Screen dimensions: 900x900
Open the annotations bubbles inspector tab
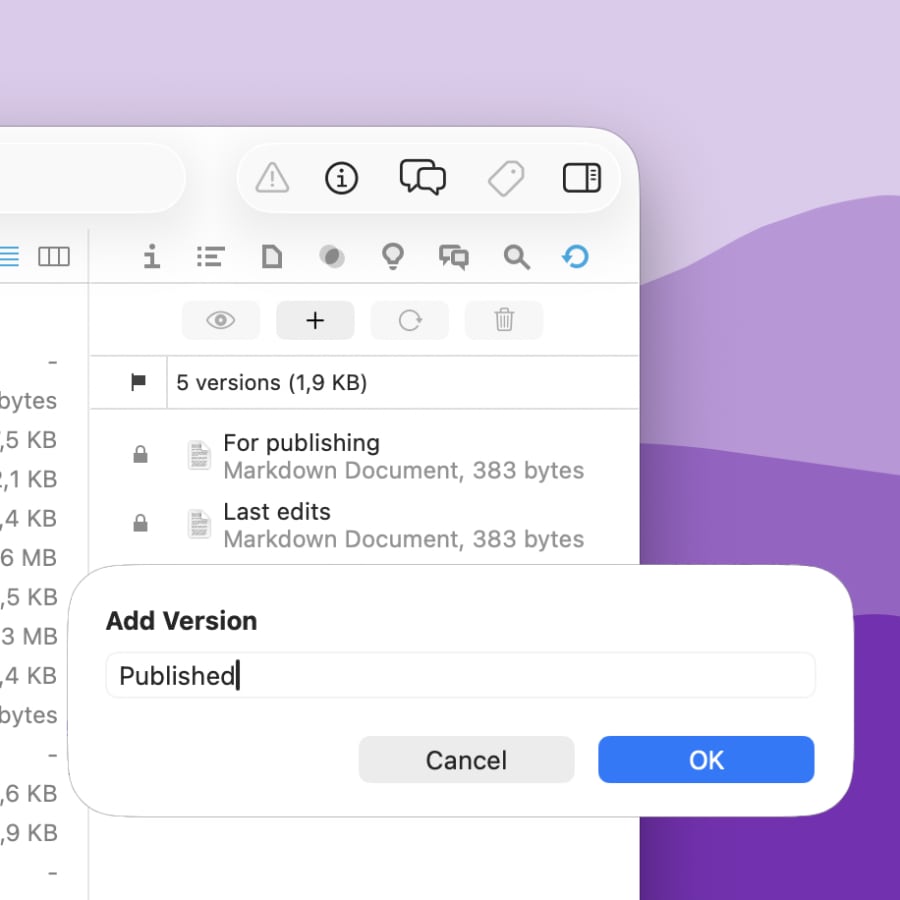point(454,257)
